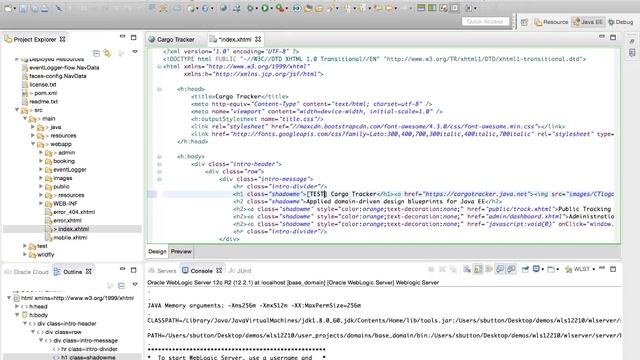The height and width of the screenshot is (360, 640).
Task: Switch to the Cargo Tracker editor tab
Action: 172,40
